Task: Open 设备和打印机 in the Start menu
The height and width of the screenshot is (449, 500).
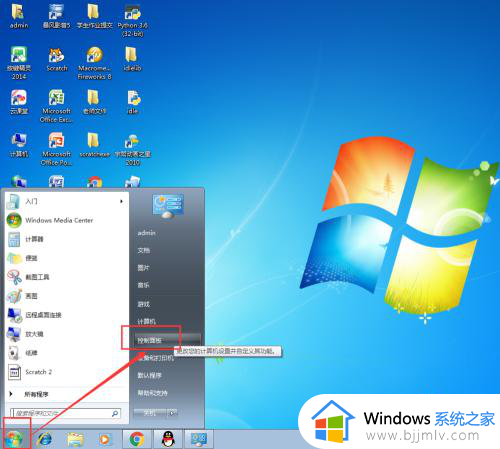Action: (156, 358)
